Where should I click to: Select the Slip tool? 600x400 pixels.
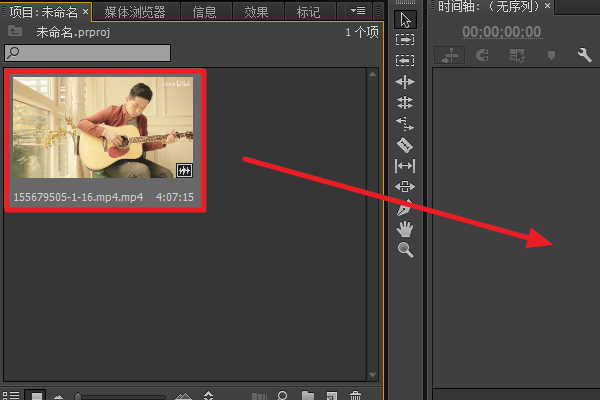405,166
